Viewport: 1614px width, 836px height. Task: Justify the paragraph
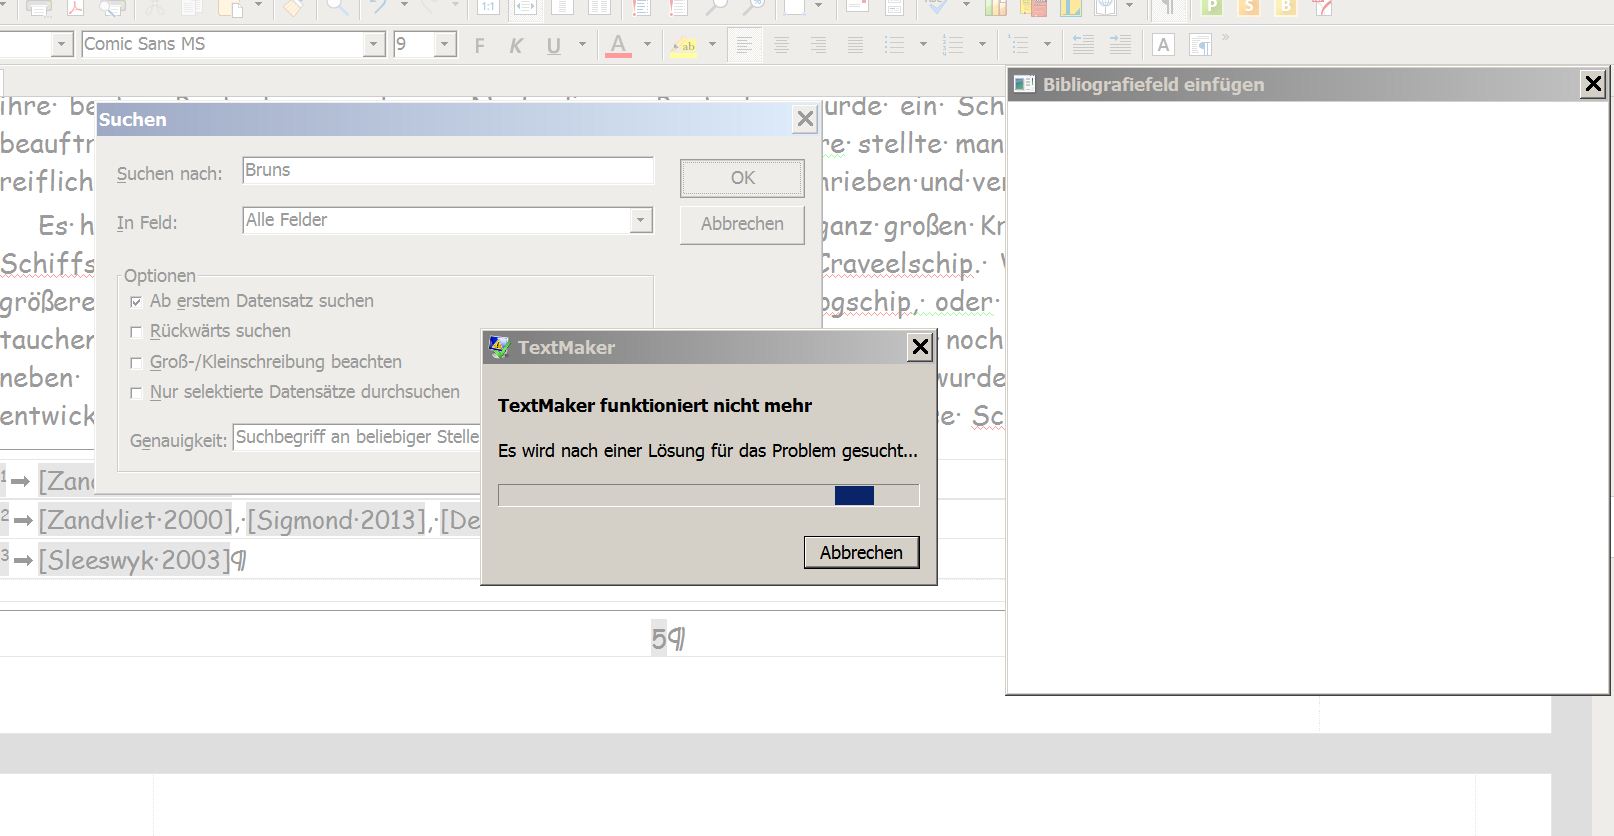(855, 45)
